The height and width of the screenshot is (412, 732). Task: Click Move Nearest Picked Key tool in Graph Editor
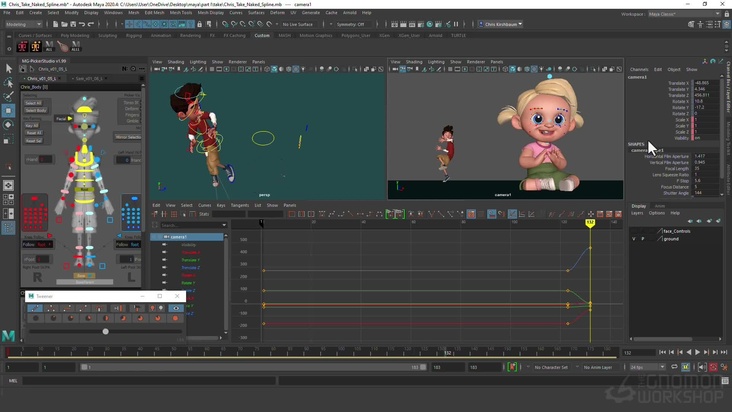155,214
